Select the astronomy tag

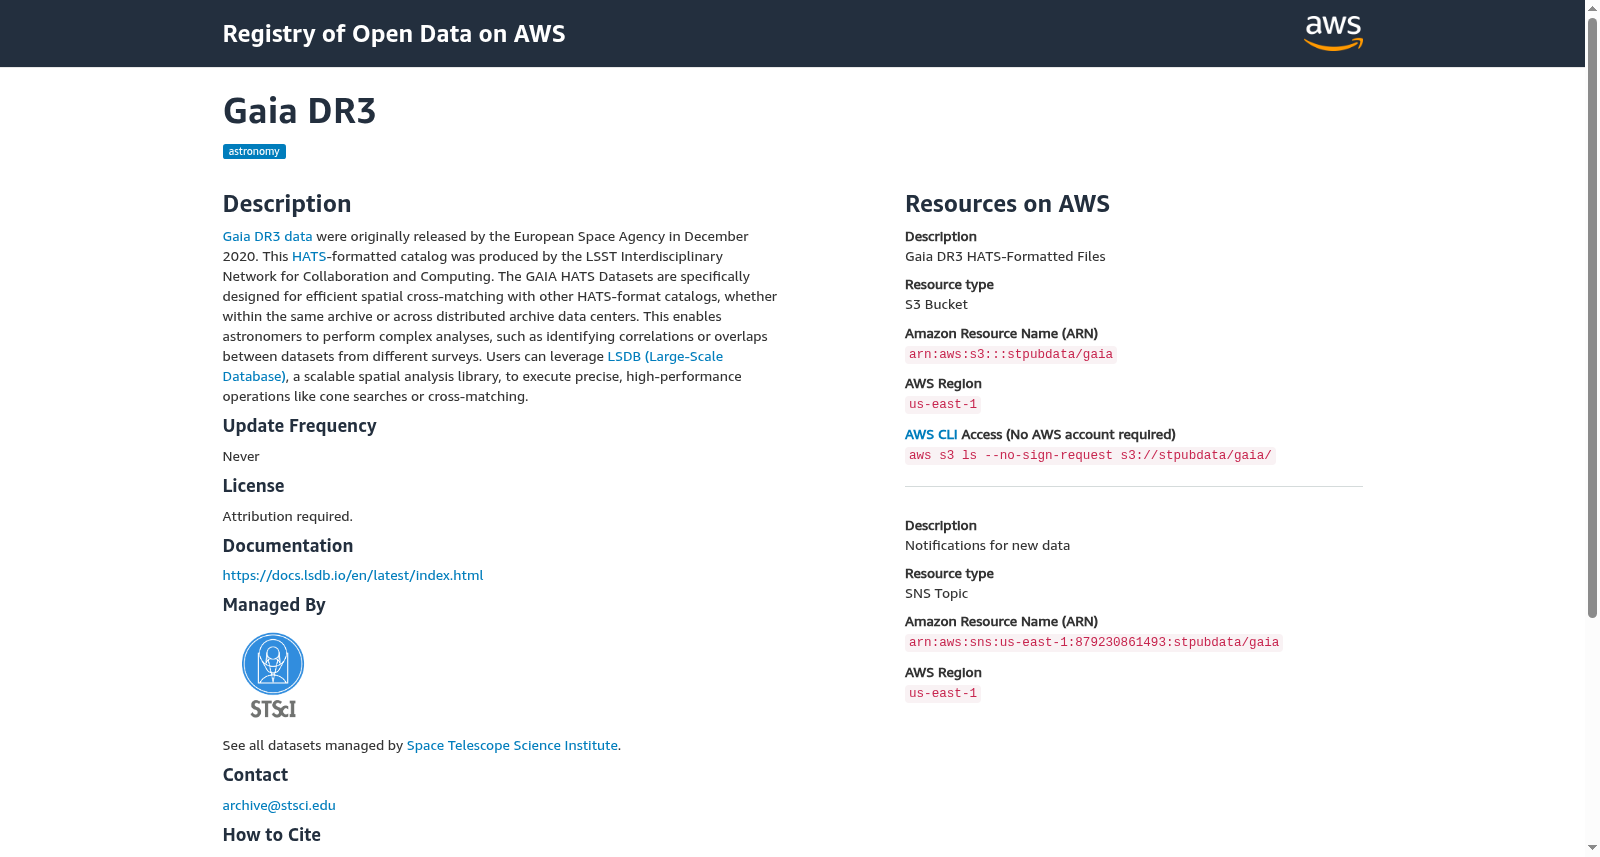(x=254, y=152)
